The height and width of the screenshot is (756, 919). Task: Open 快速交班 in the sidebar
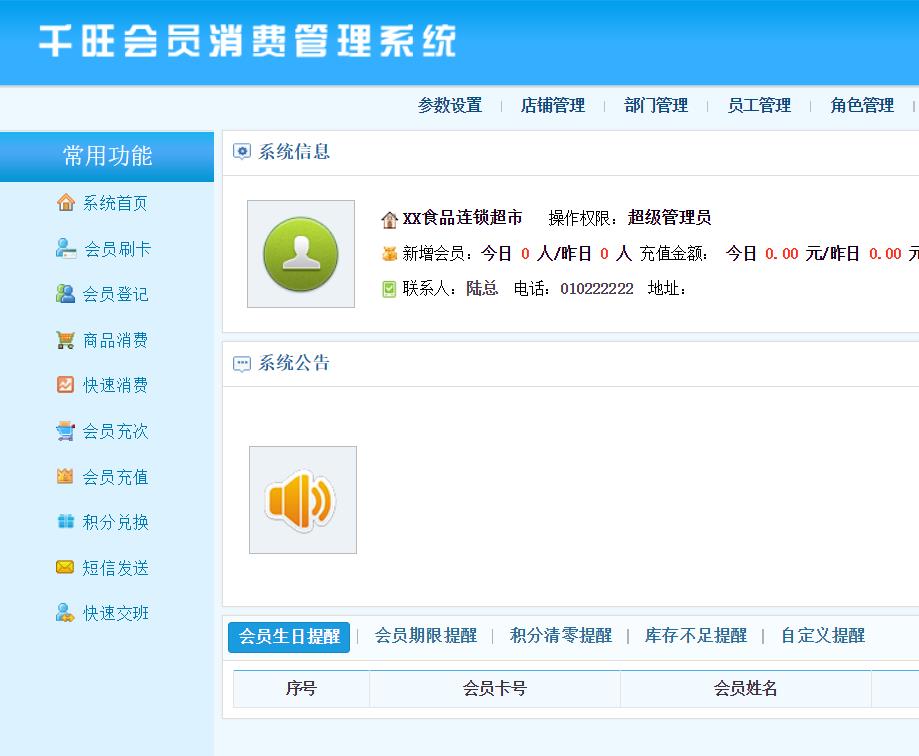[115, 614]
